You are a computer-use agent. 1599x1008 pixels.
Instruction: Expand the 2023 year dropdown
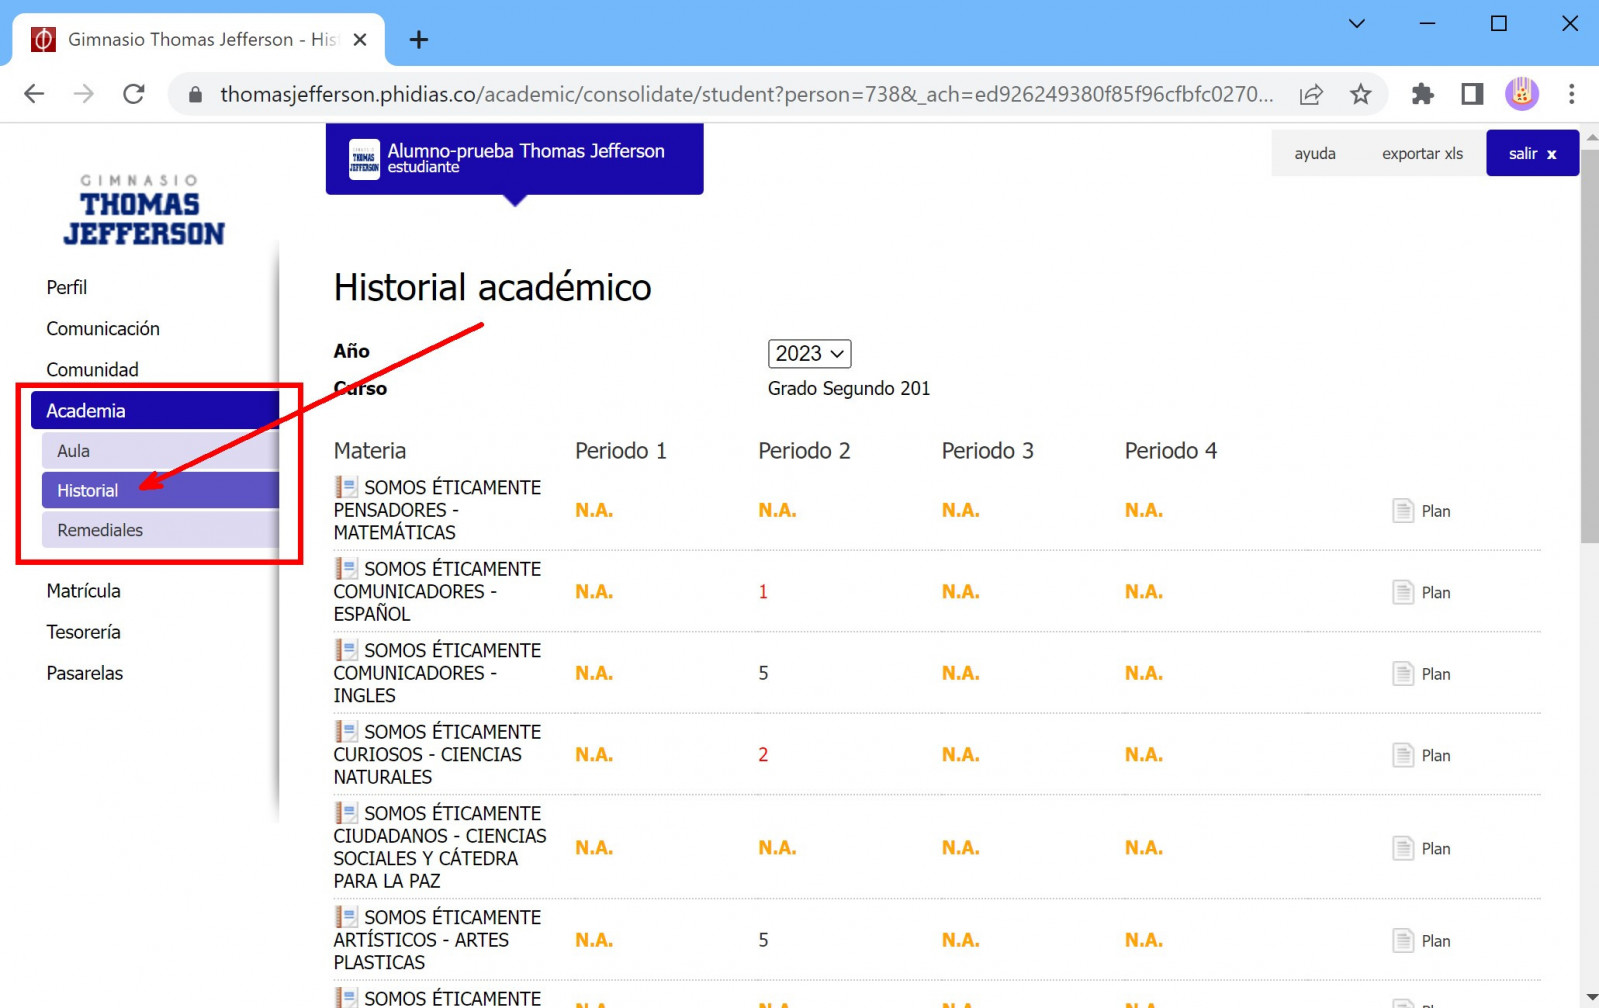tap(809, 354)
